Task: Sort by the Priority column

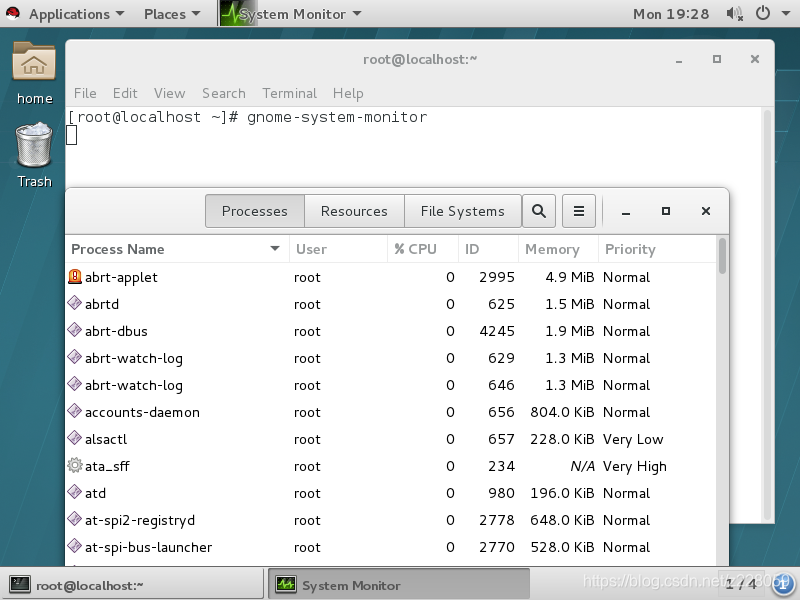Action: (x=657, y=249)
